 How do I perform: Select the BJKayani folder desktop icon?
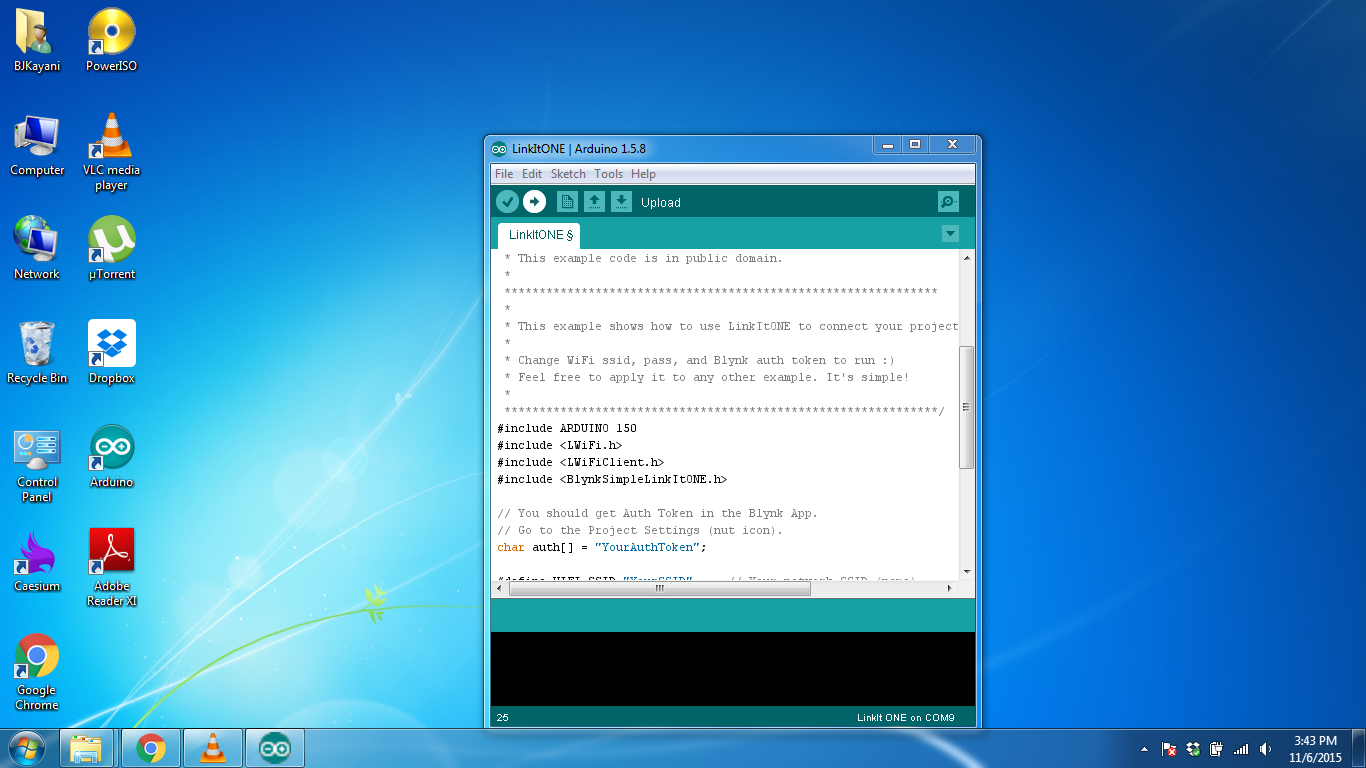(37, 40)
